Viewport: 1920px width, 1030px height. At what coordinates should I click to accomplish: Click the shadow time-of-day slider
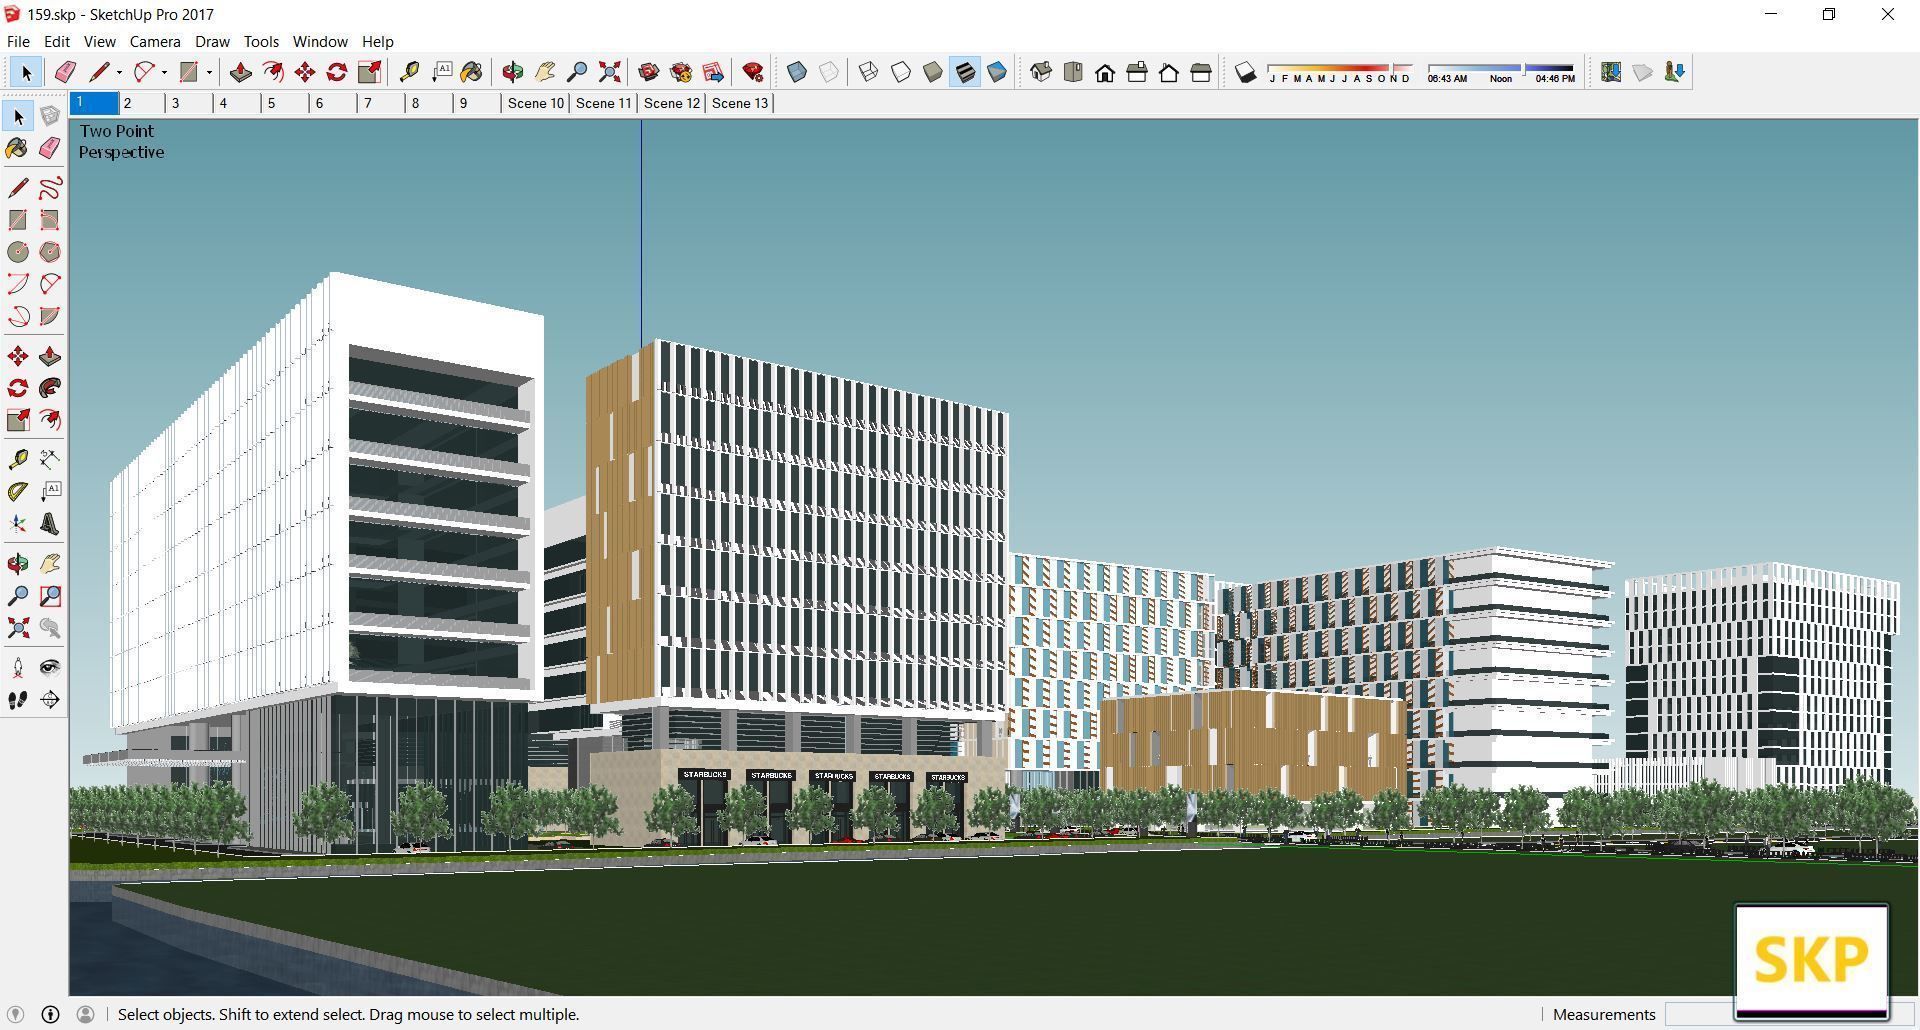[x=1501, y=72]
